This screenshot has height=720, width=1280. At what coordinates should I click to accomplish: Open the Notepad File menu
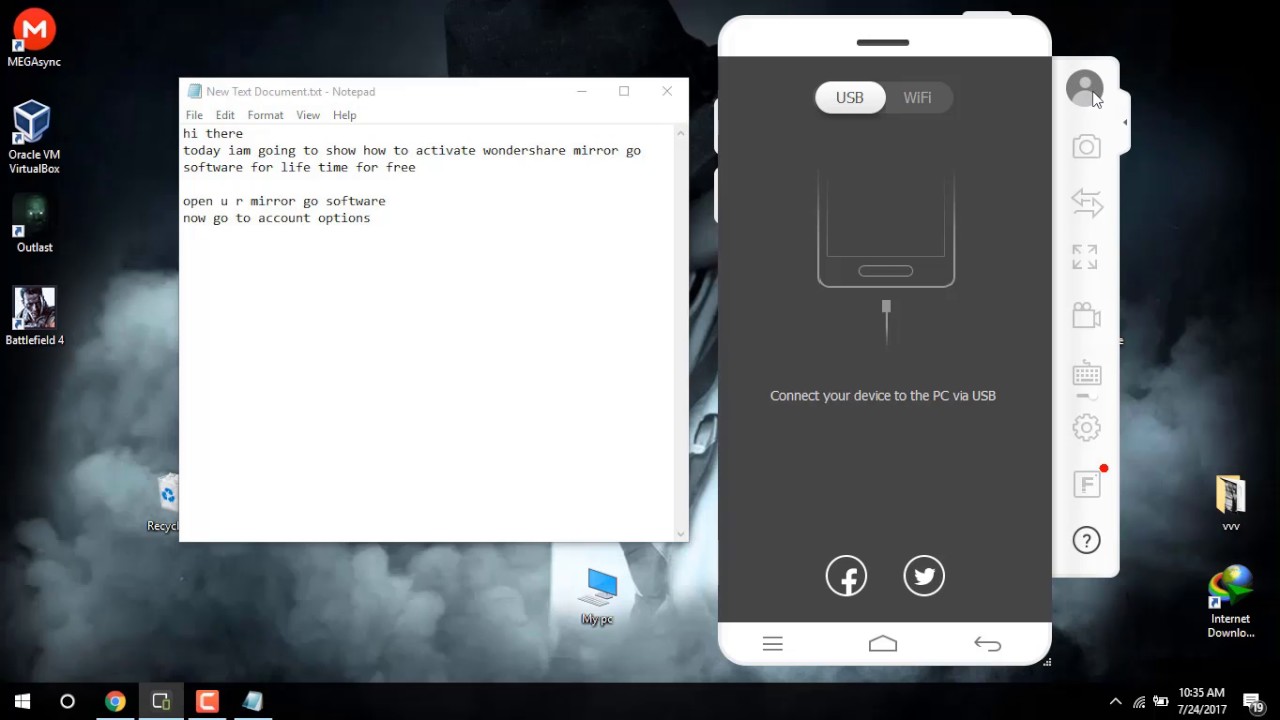194,115
